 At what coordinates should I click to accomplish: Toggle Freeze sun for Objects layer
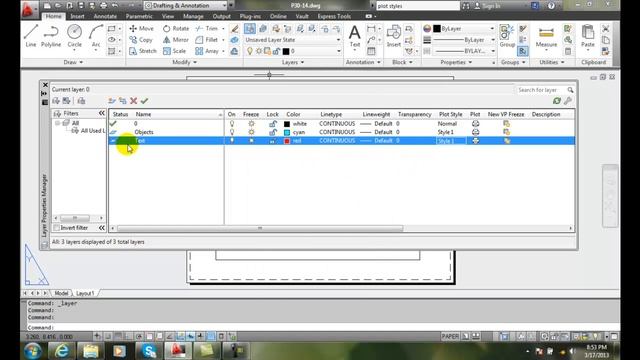click(251, 132)
